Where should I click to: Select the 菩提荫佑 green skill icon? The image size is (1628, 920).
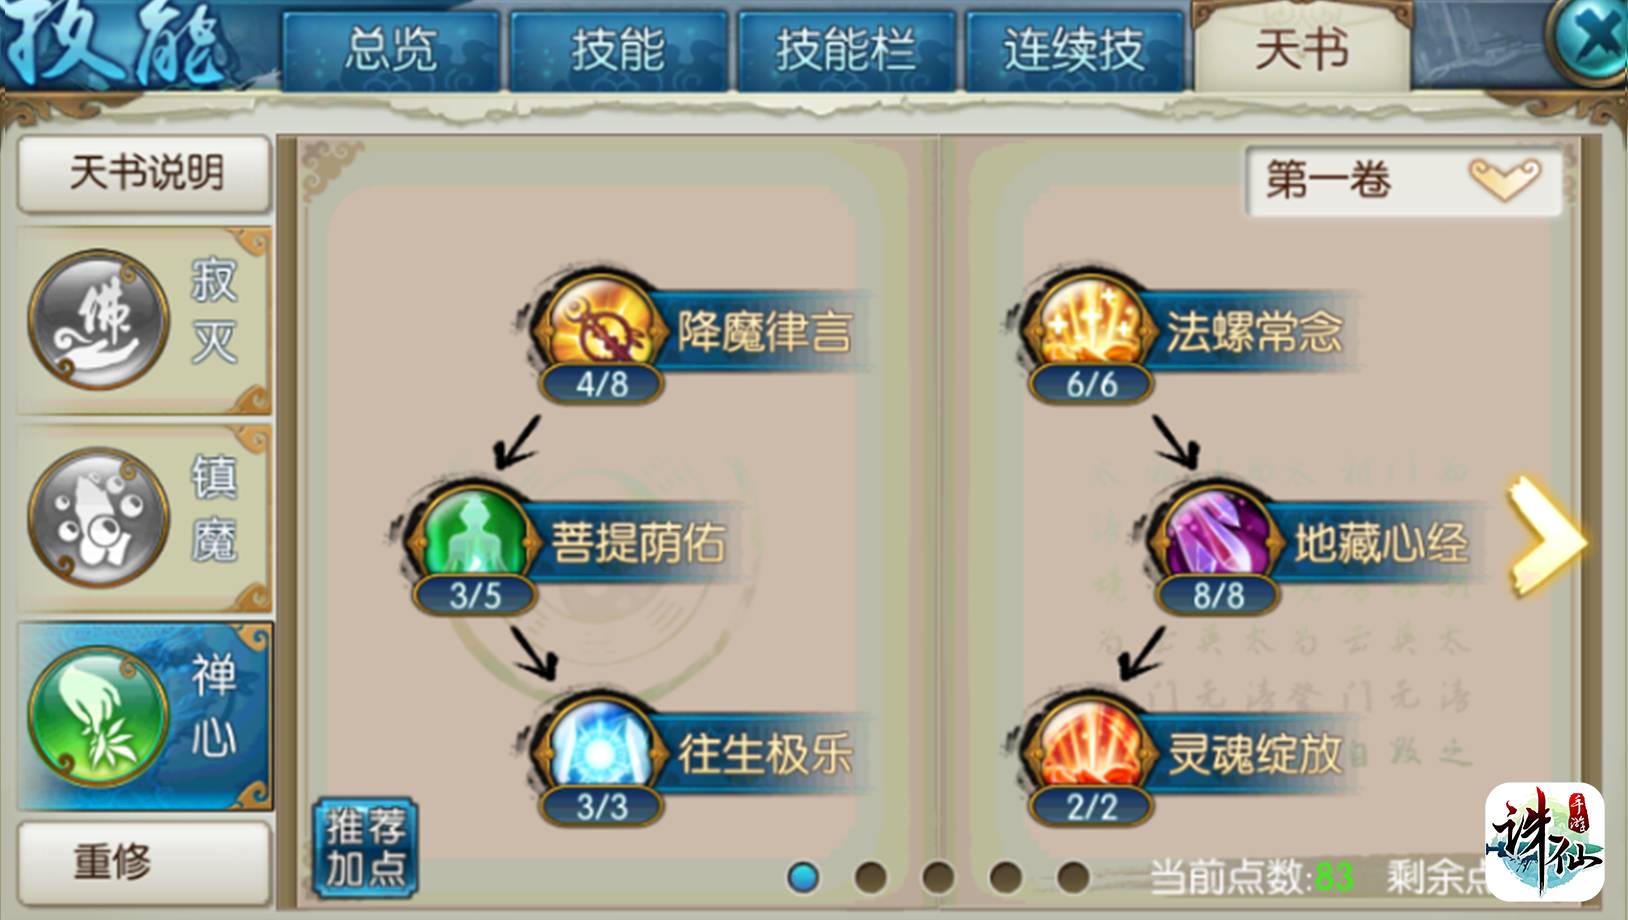pos(474,541)
